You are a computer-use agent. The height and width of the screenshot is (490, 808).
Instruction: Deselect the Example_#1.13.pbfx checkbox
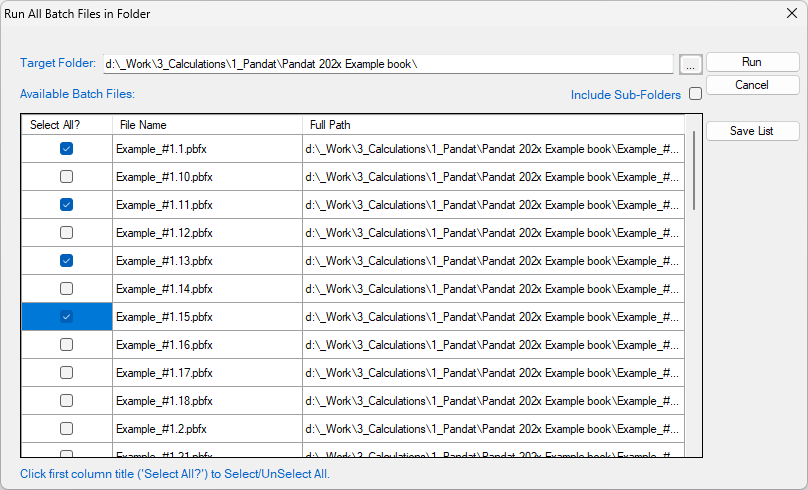67,261
